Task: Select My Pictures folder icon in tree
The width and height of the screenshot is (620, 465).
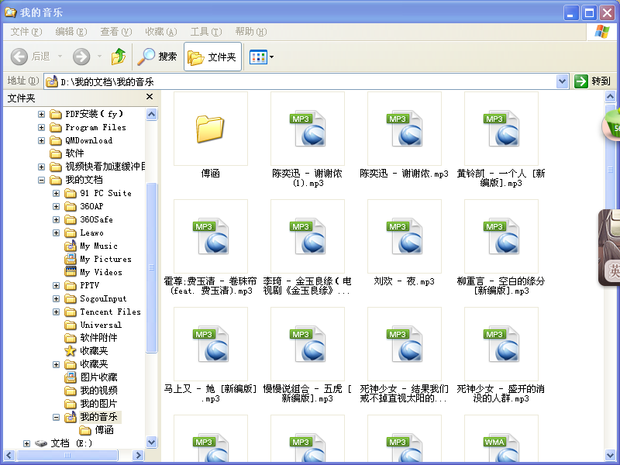Action: click(x=70, y=259)
